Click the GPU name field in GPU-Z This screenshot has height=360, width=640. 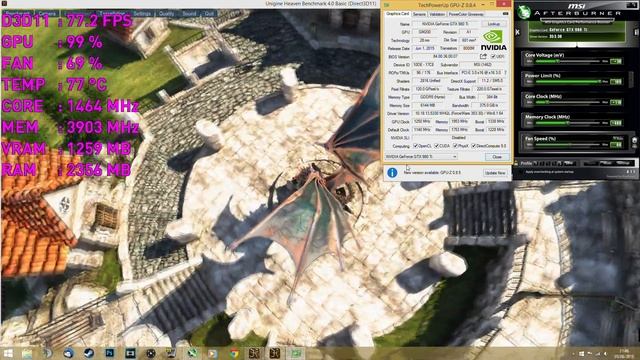click(446, 24)
